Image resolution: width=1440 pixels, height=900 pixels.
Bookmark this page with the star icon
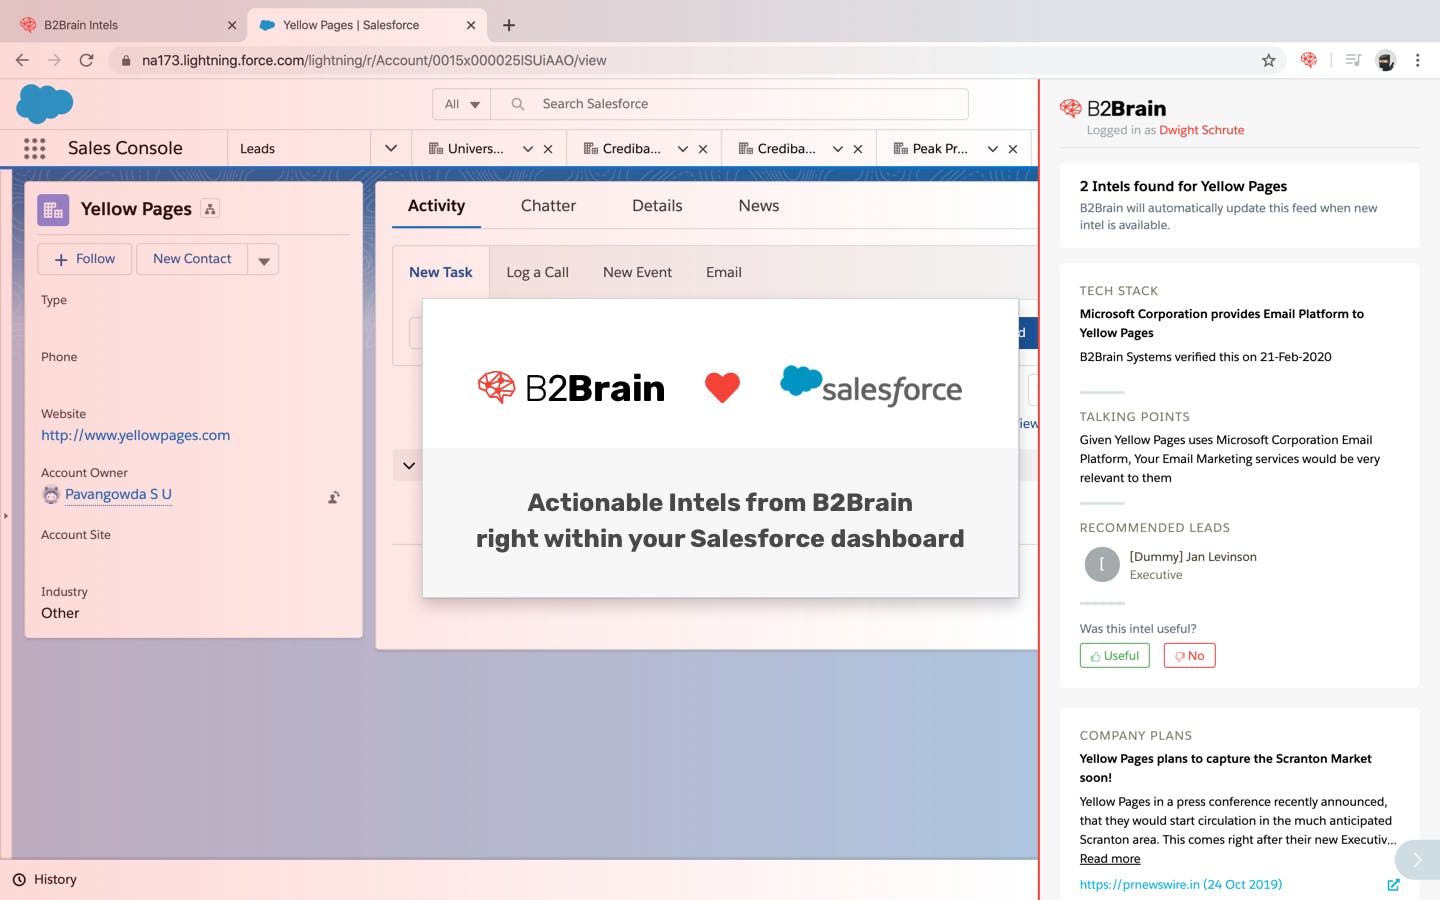coord(1269,60)
